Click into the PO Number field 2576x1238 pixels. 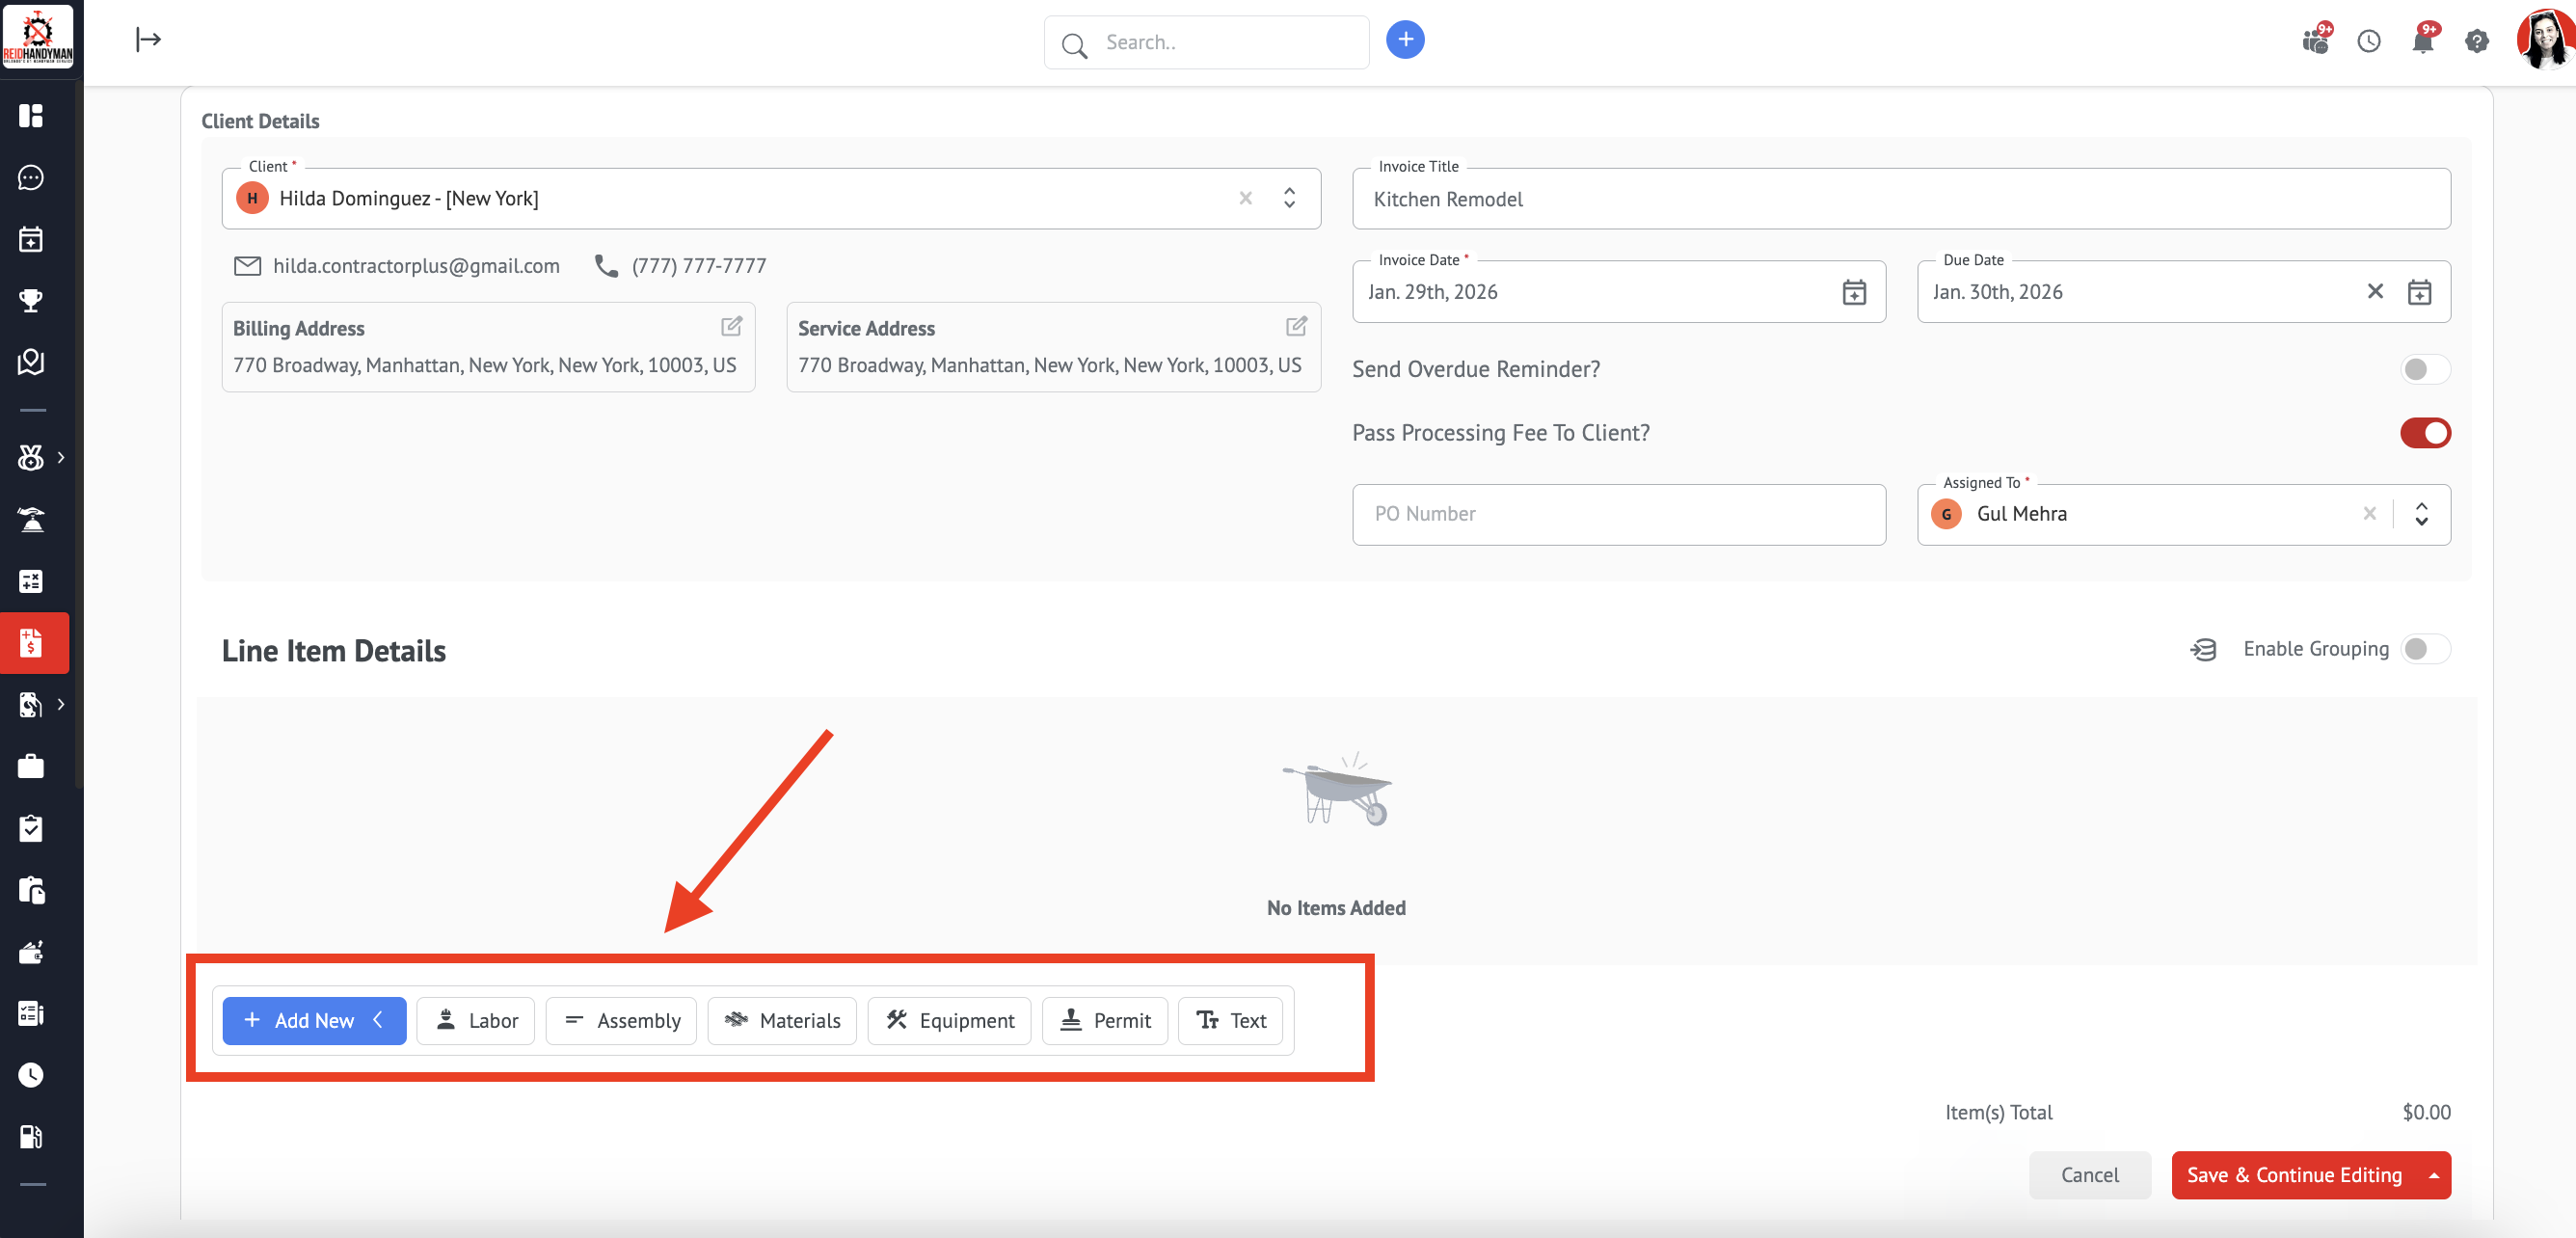[x=1618, y=514]
